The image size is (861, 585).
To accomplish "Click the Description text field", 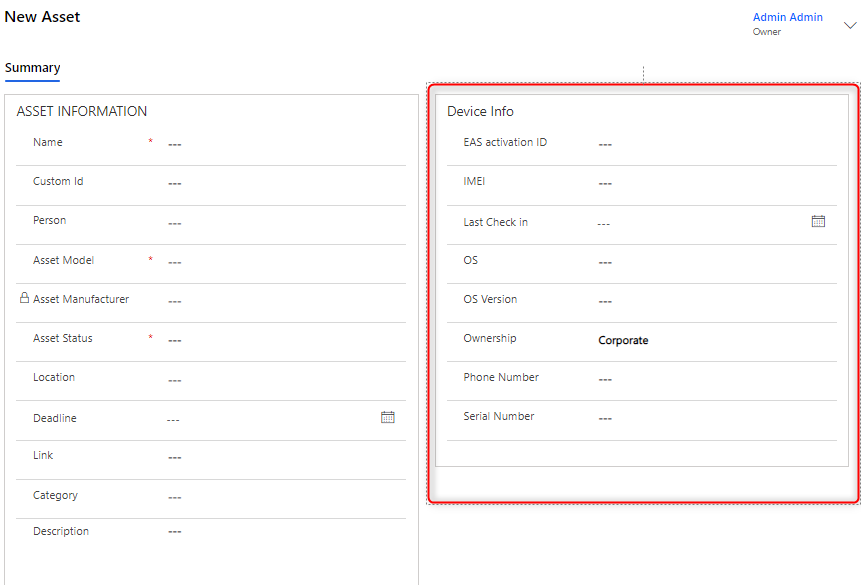I will (x=280, y=532).
